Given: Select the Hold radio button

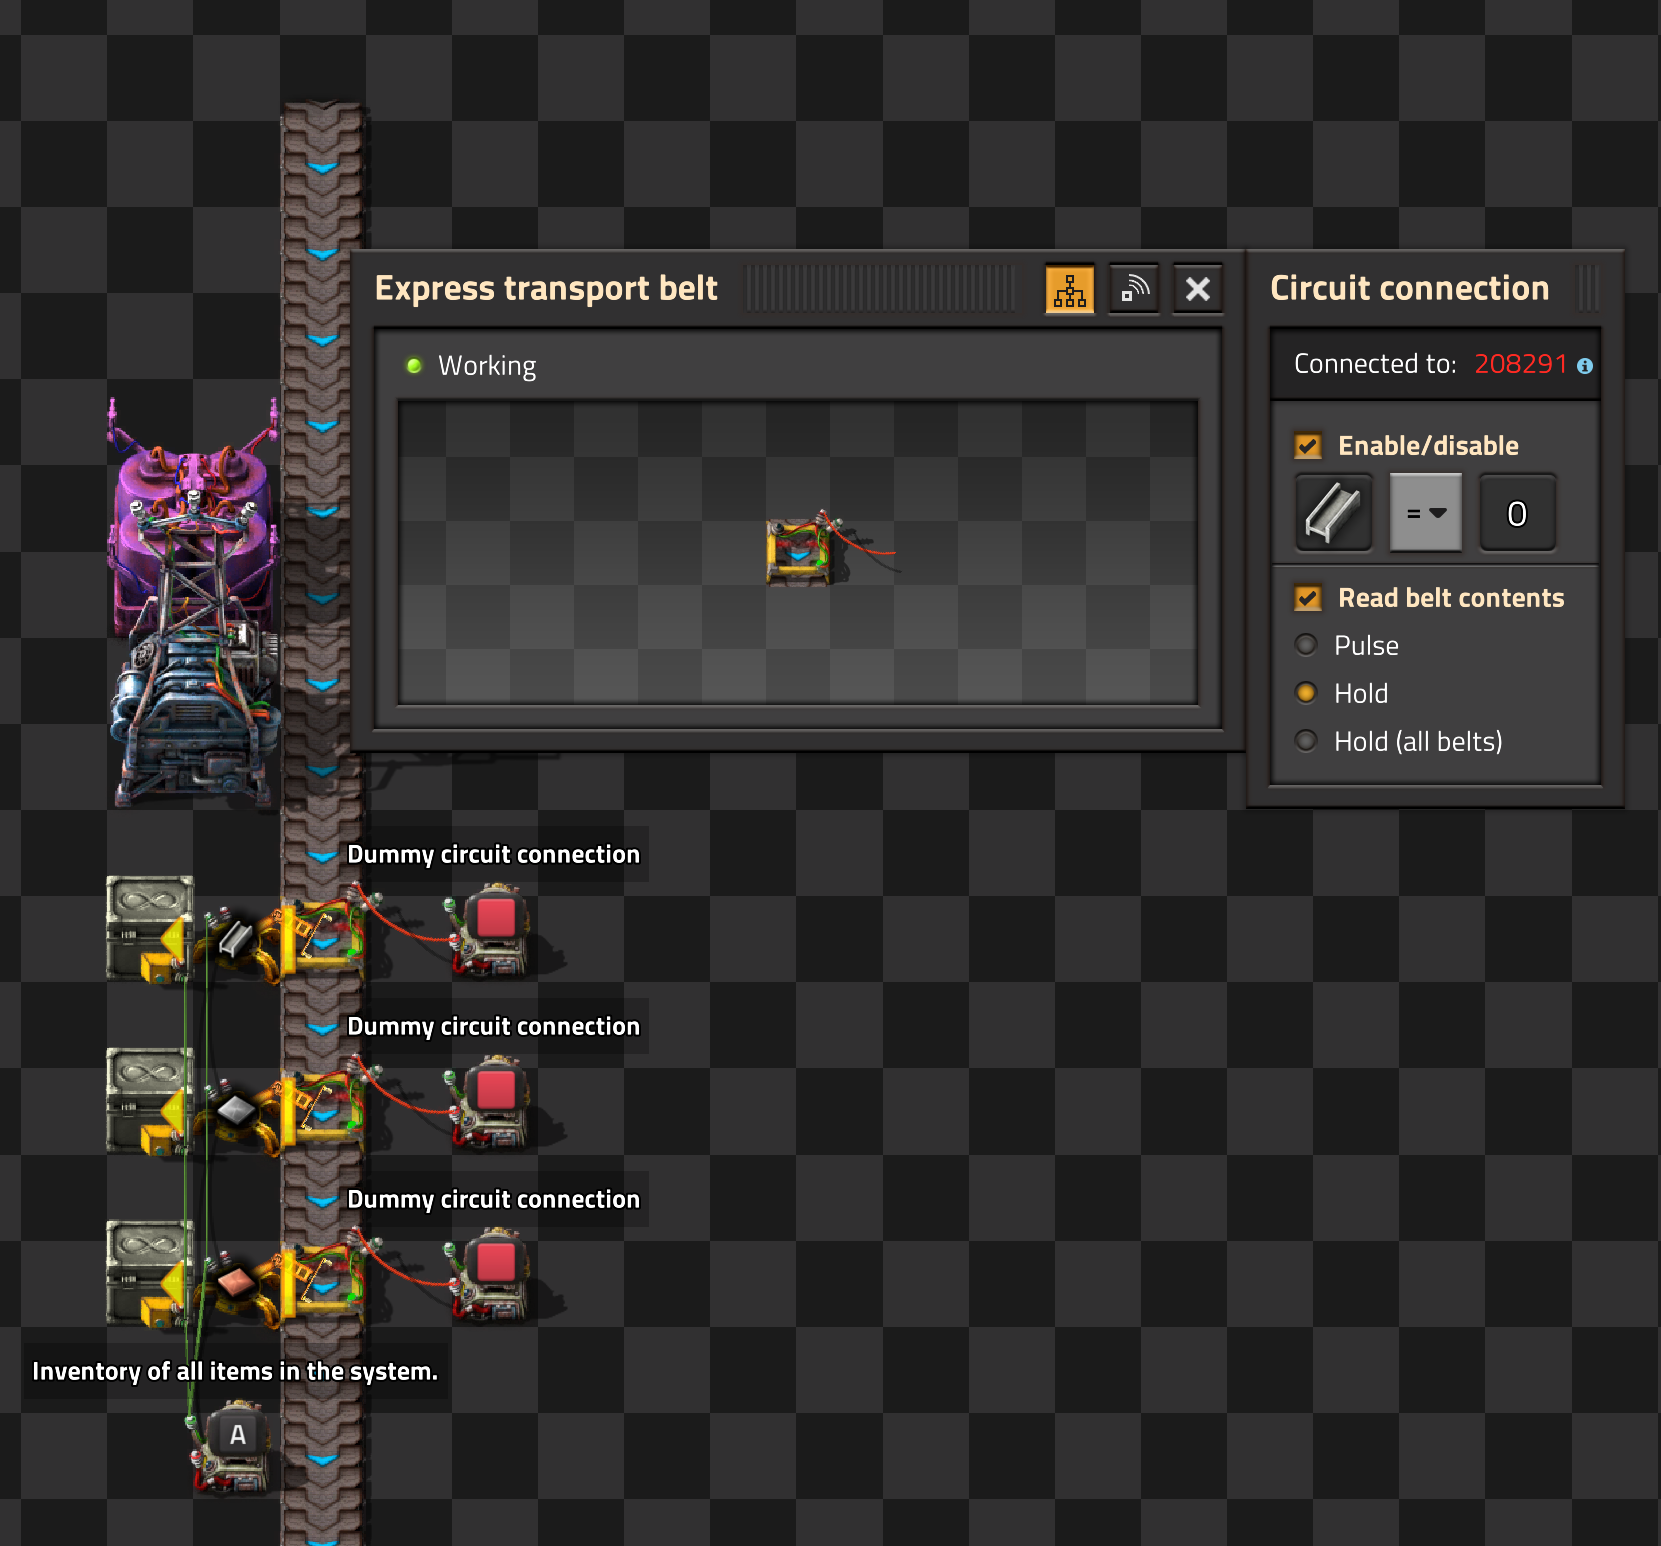Looking at the screenshot, I should coord(1306,693).
